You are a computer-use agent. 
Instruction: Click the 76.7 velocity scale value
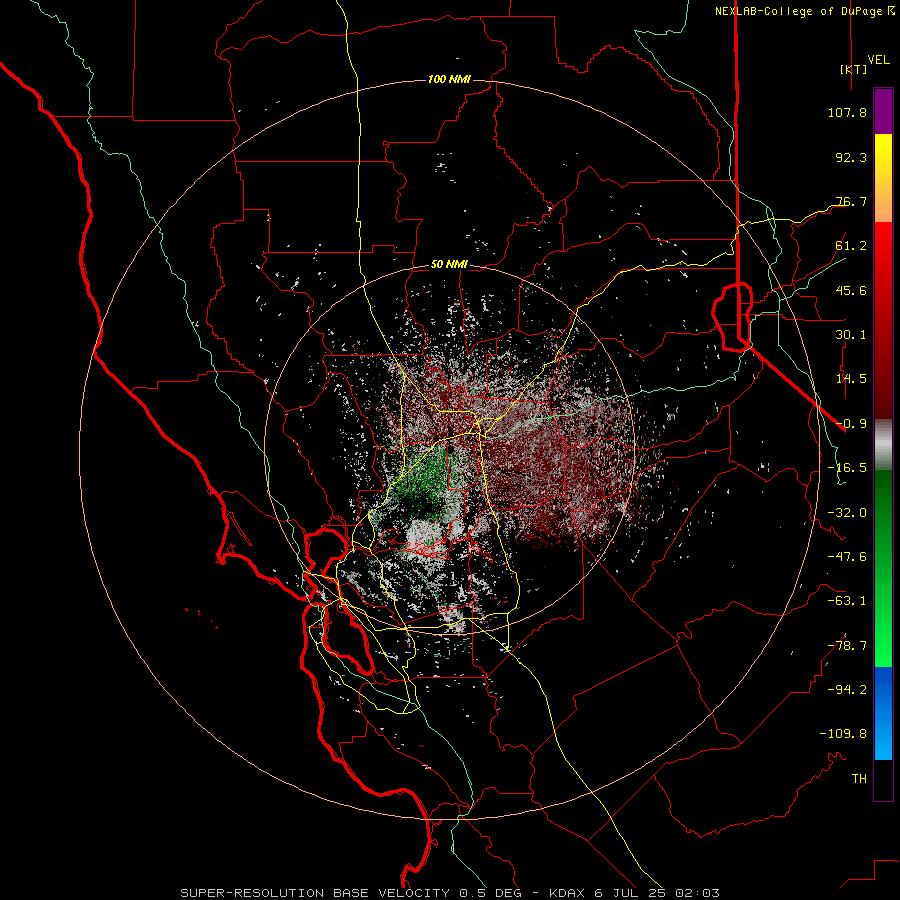tap(851, 201)
